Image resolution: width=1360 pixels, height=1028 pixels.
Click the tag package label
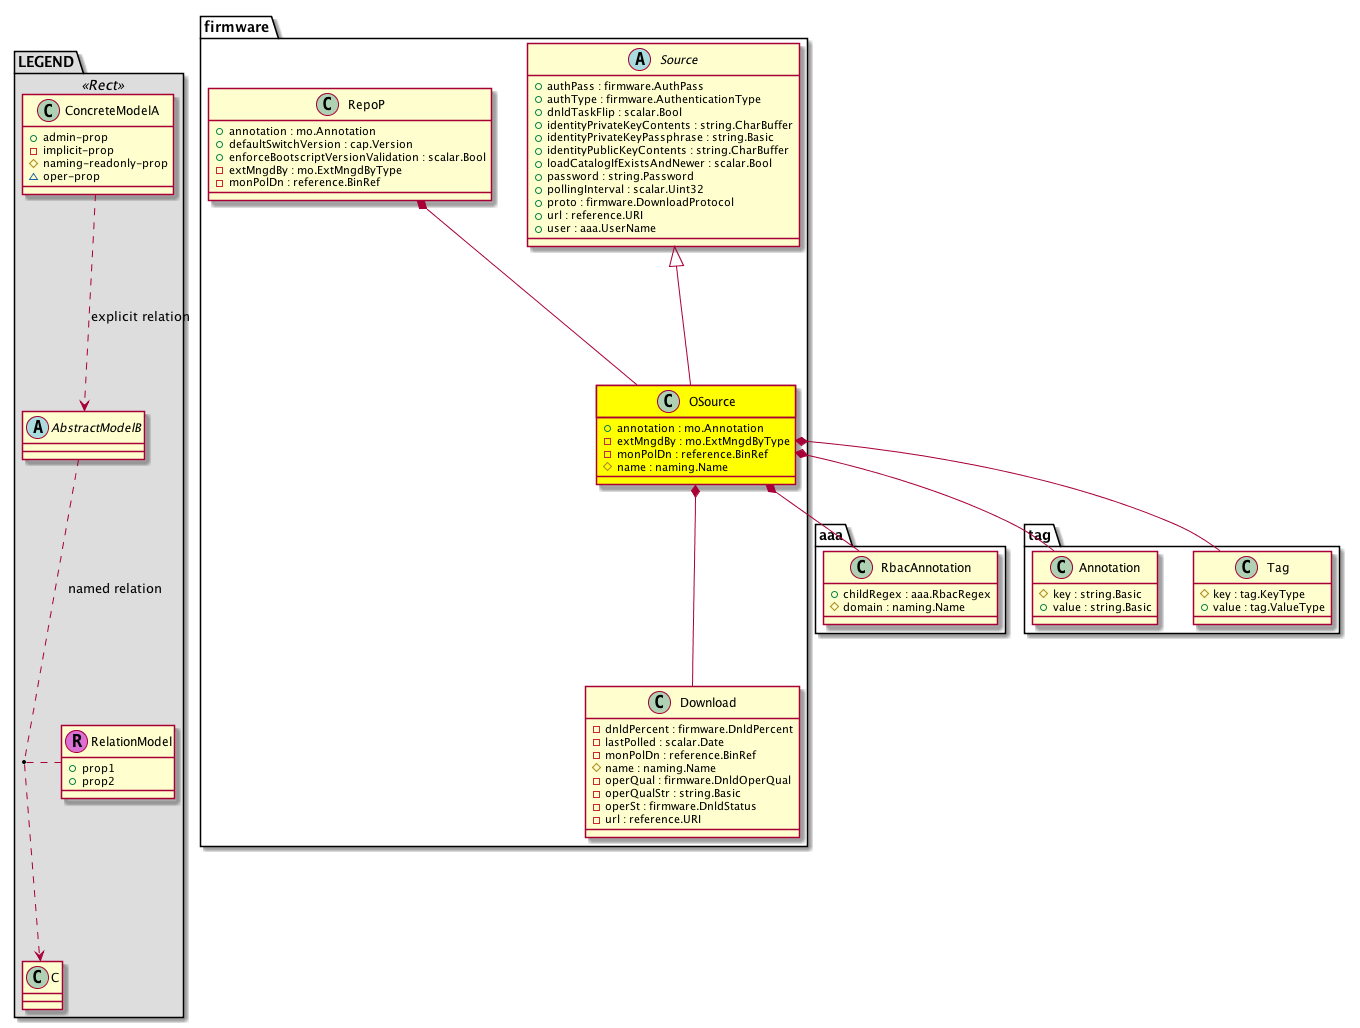coord(1039,535)
